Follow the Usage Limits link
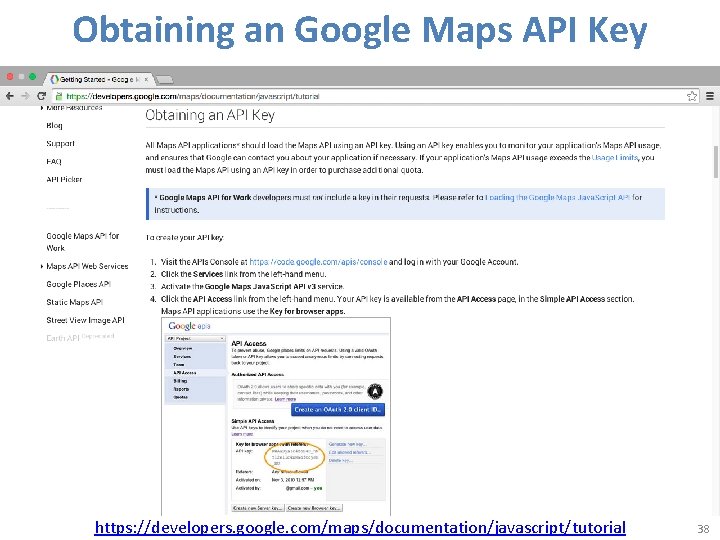The width and height of the screenshot is (720, 540). [614, 158]
